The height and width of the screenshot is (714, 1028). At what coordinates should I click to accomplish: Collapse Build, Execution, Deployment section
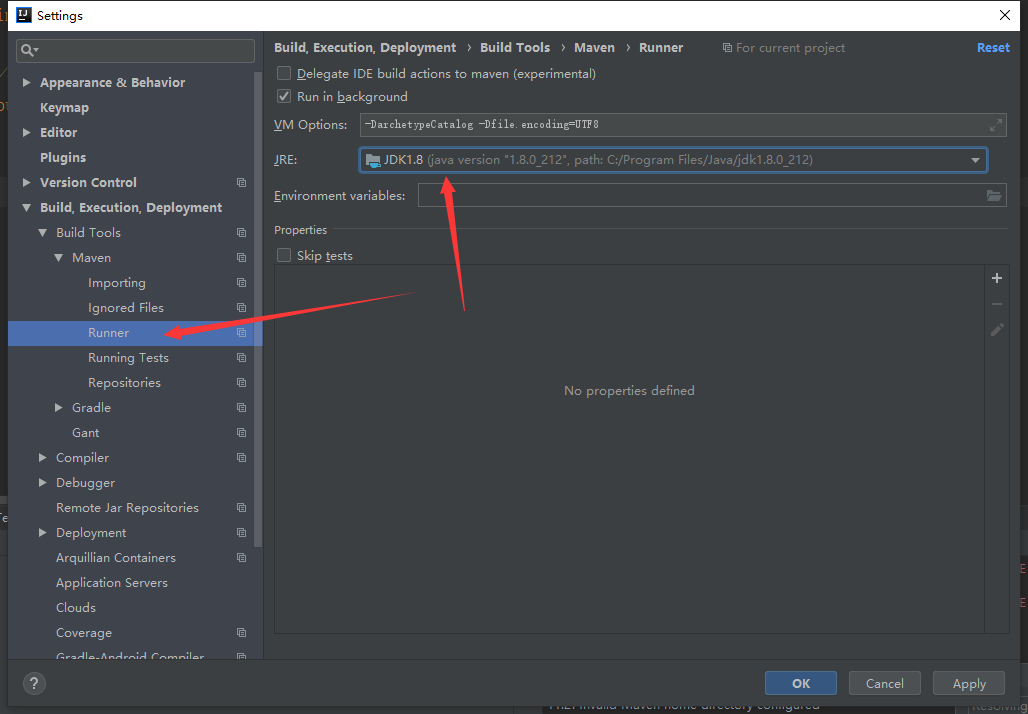point(27,207)
